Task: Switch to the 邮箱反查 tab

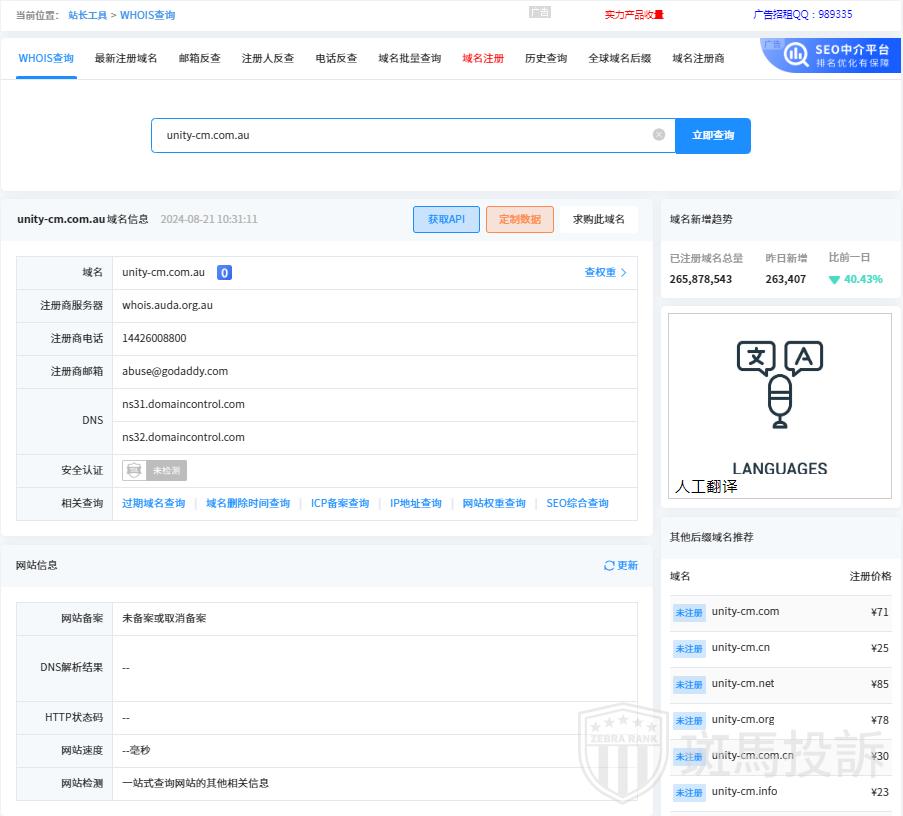Action: click(199, 58)
